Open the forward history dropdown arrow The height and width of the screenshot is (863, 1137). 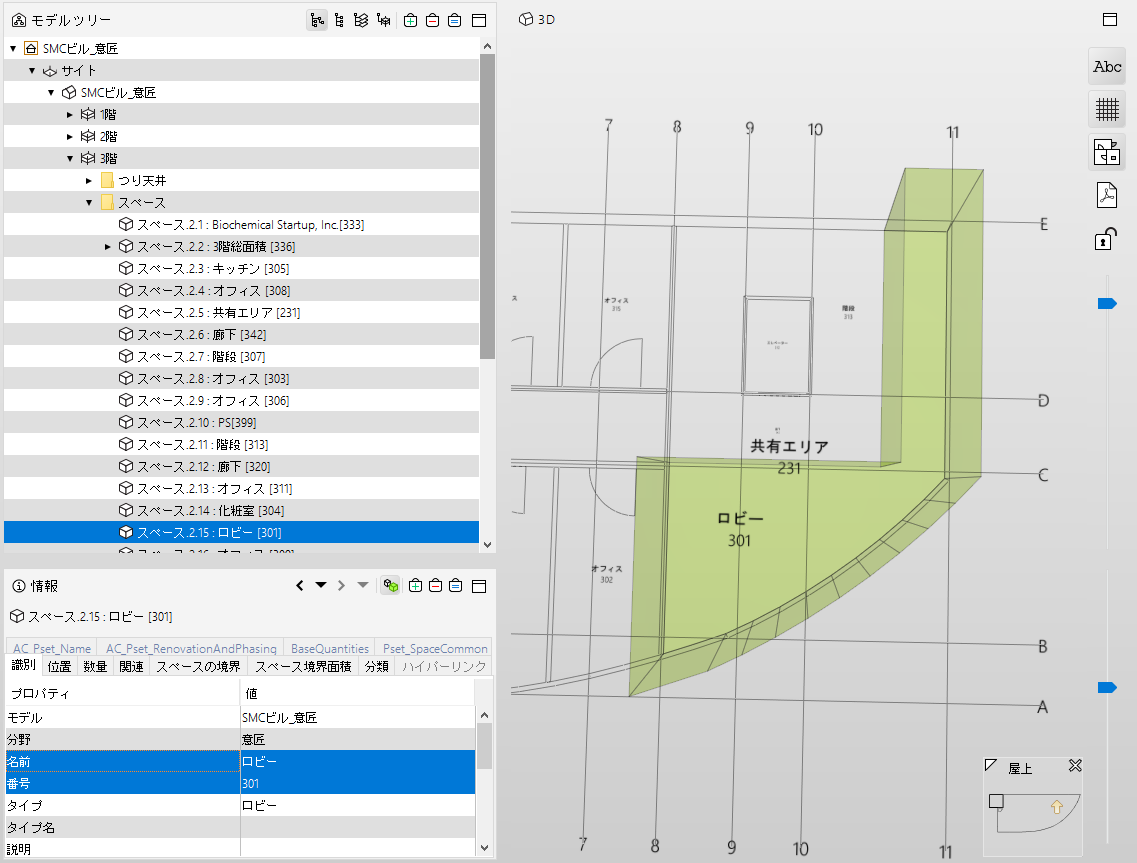(363, 585)
